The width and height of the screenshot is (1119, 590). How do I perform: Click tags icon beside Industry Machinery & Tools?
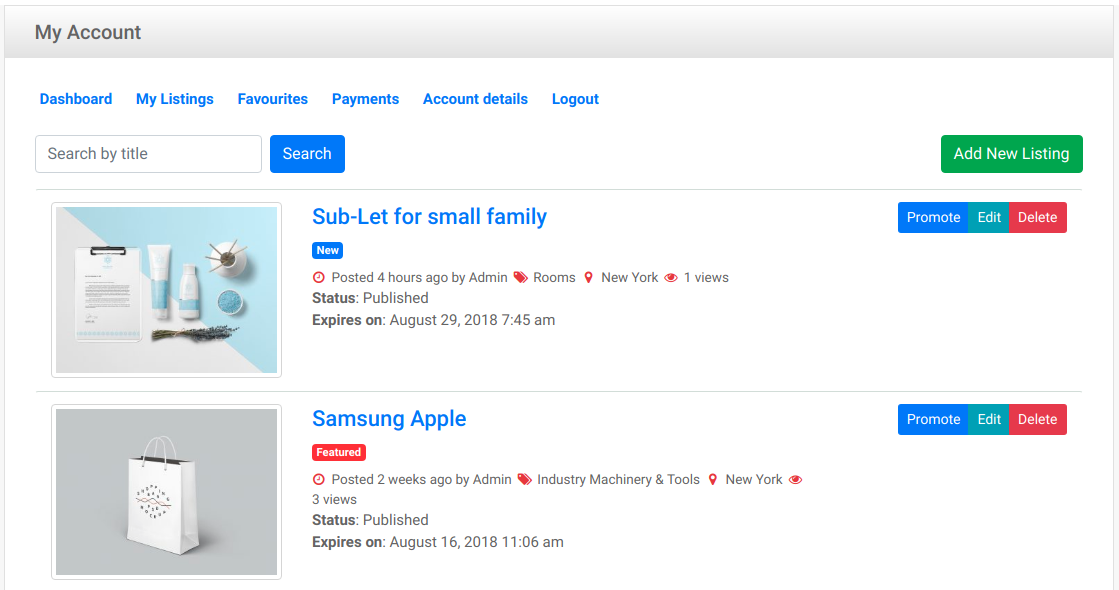click(525, 479)
